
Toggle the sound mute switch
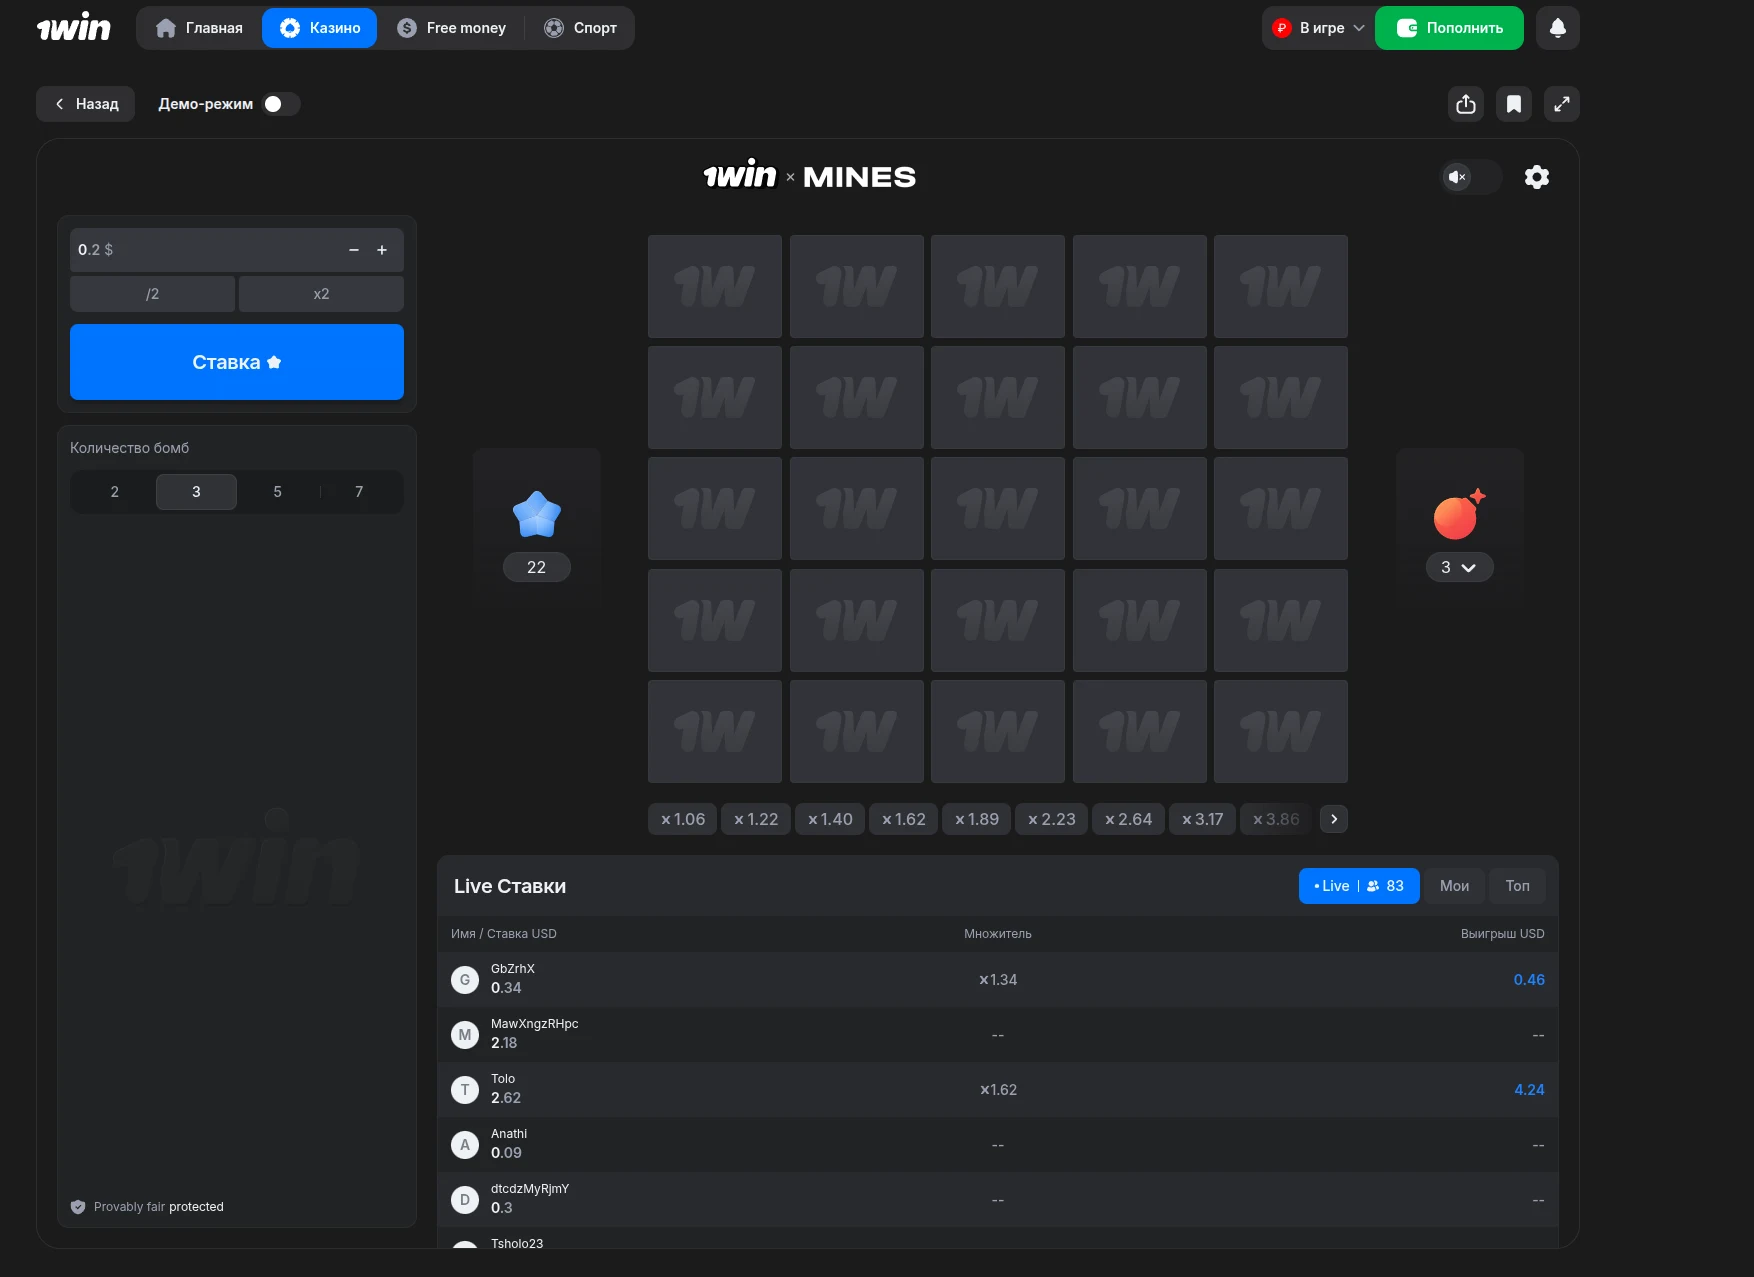(1470, 177)
